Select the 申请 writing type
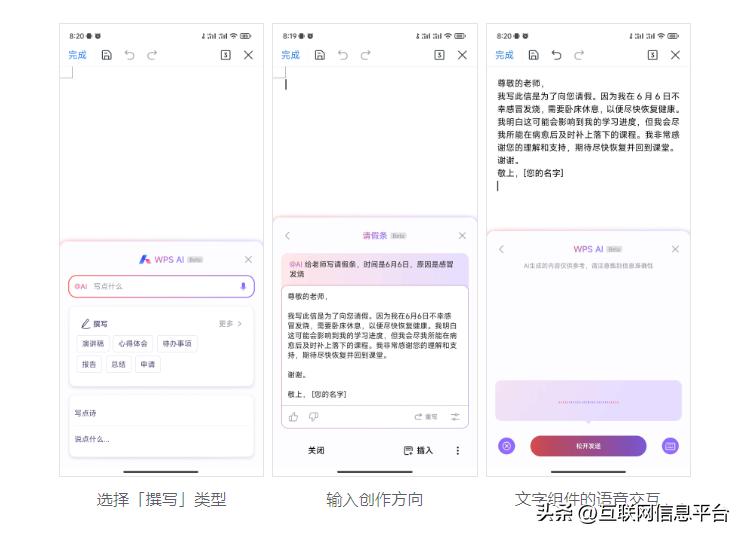 148,365
